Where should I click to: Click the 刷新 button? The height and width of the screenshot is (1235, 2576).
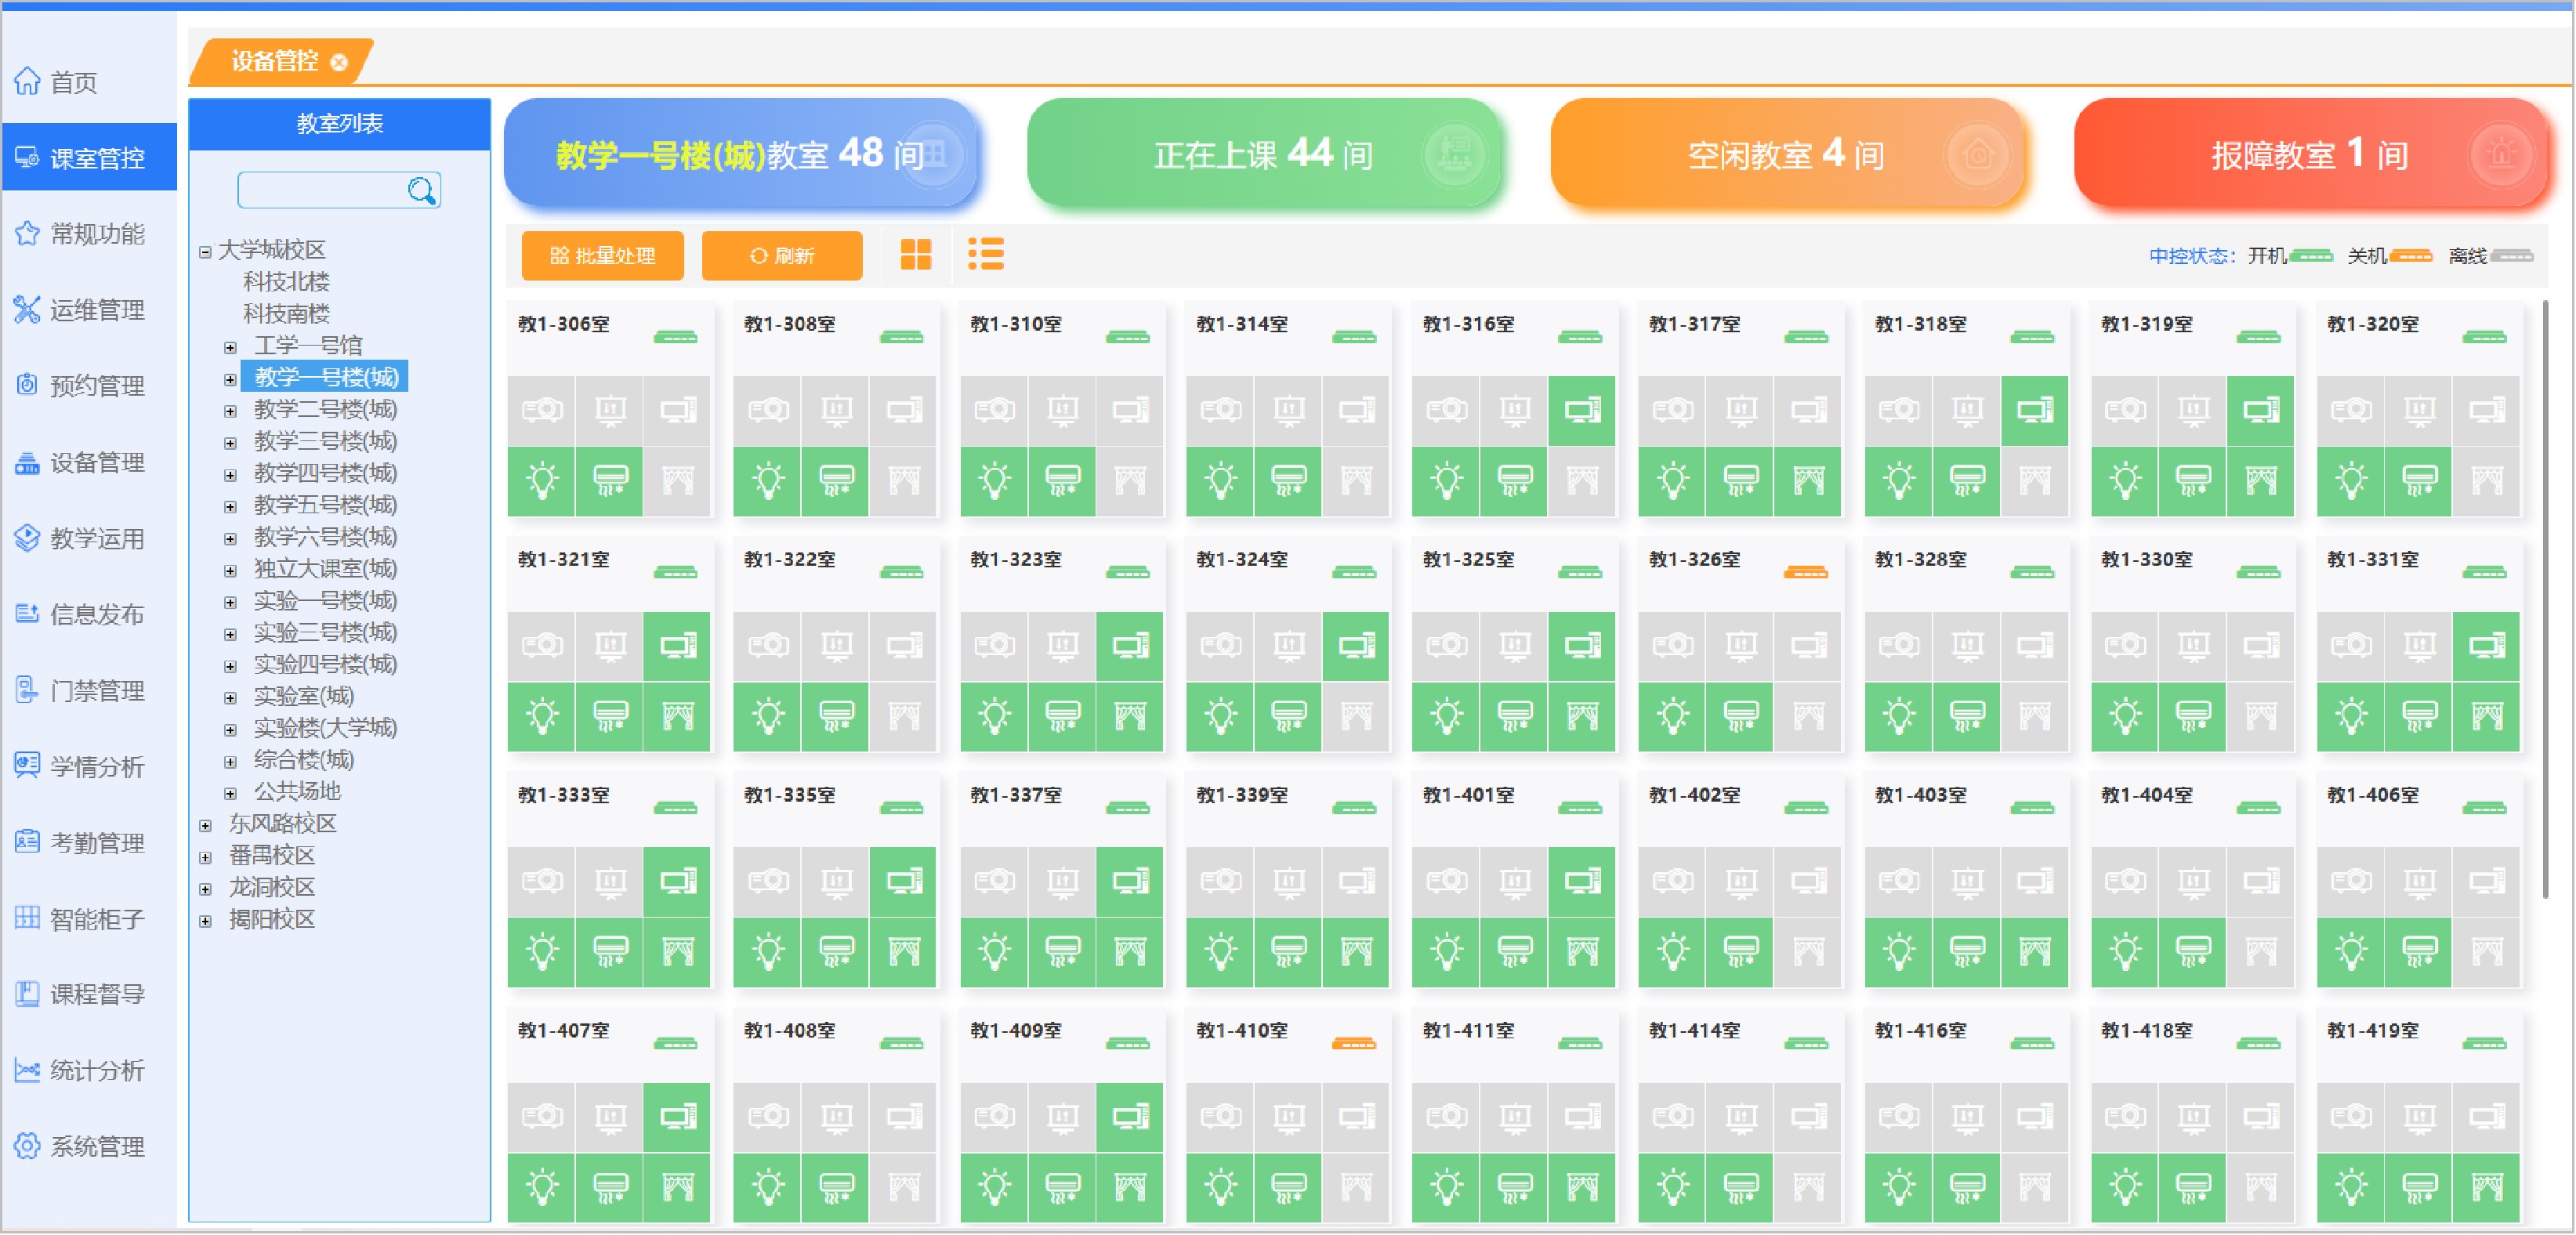point(782,255)
